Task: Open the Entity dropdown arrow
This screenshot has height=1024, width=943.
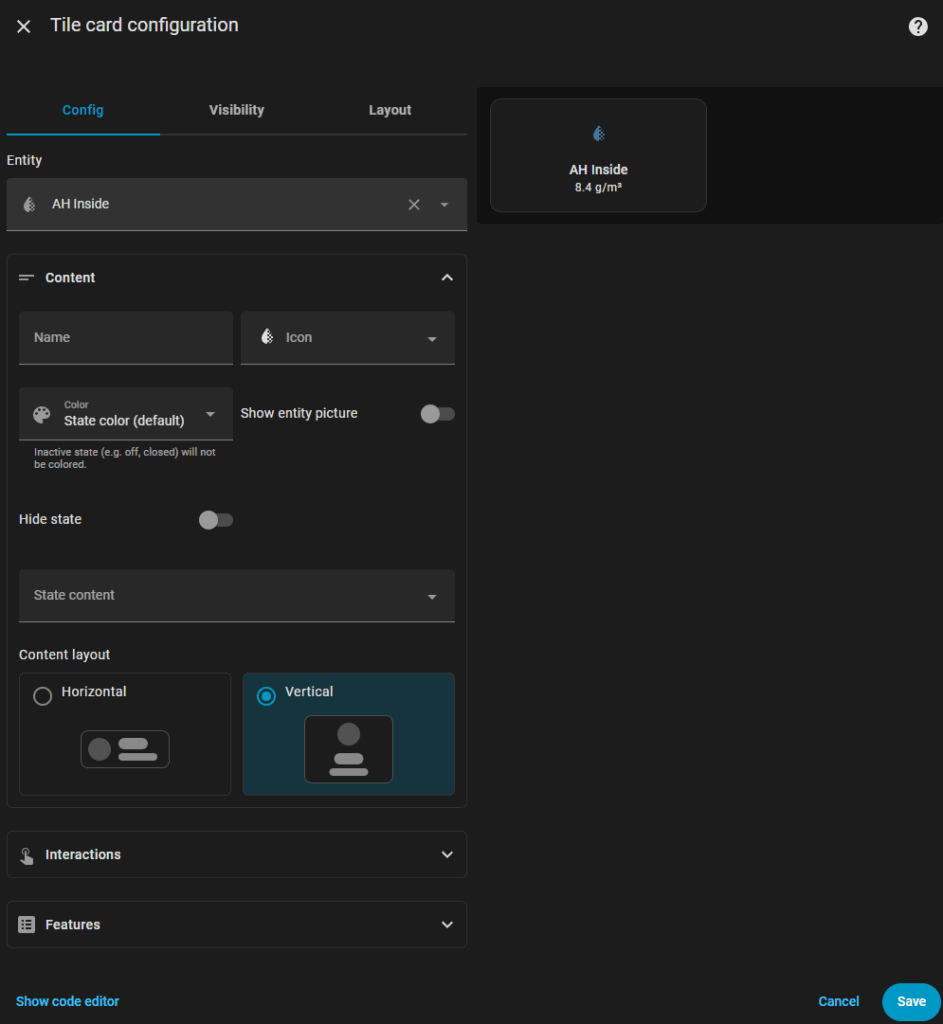Action: coord(444,204)
